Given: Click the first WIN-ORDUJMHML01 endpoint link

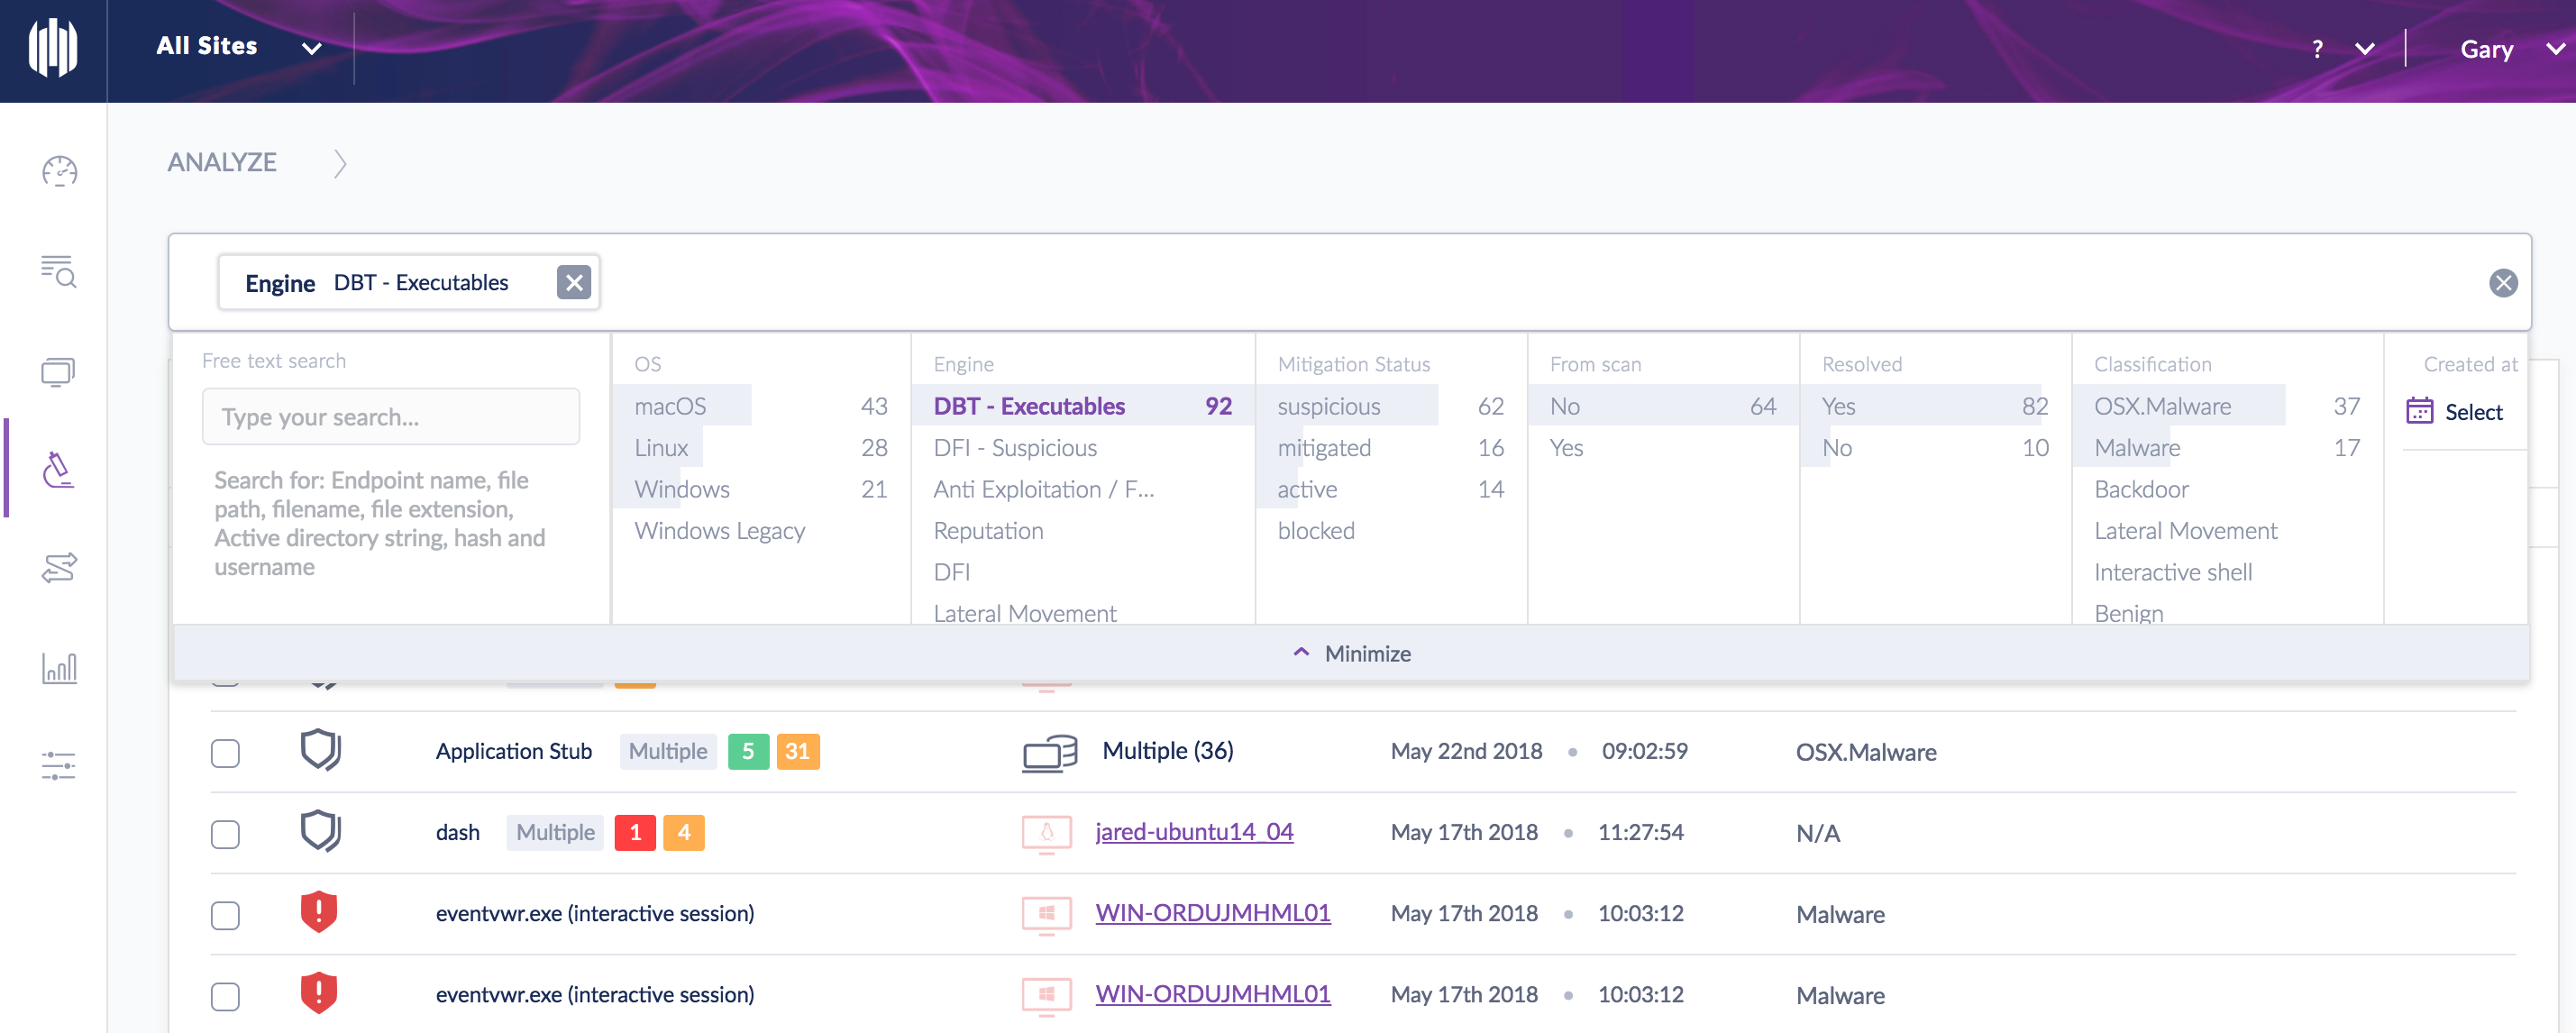Looking at the screenshot, I should click(1212, 913).
